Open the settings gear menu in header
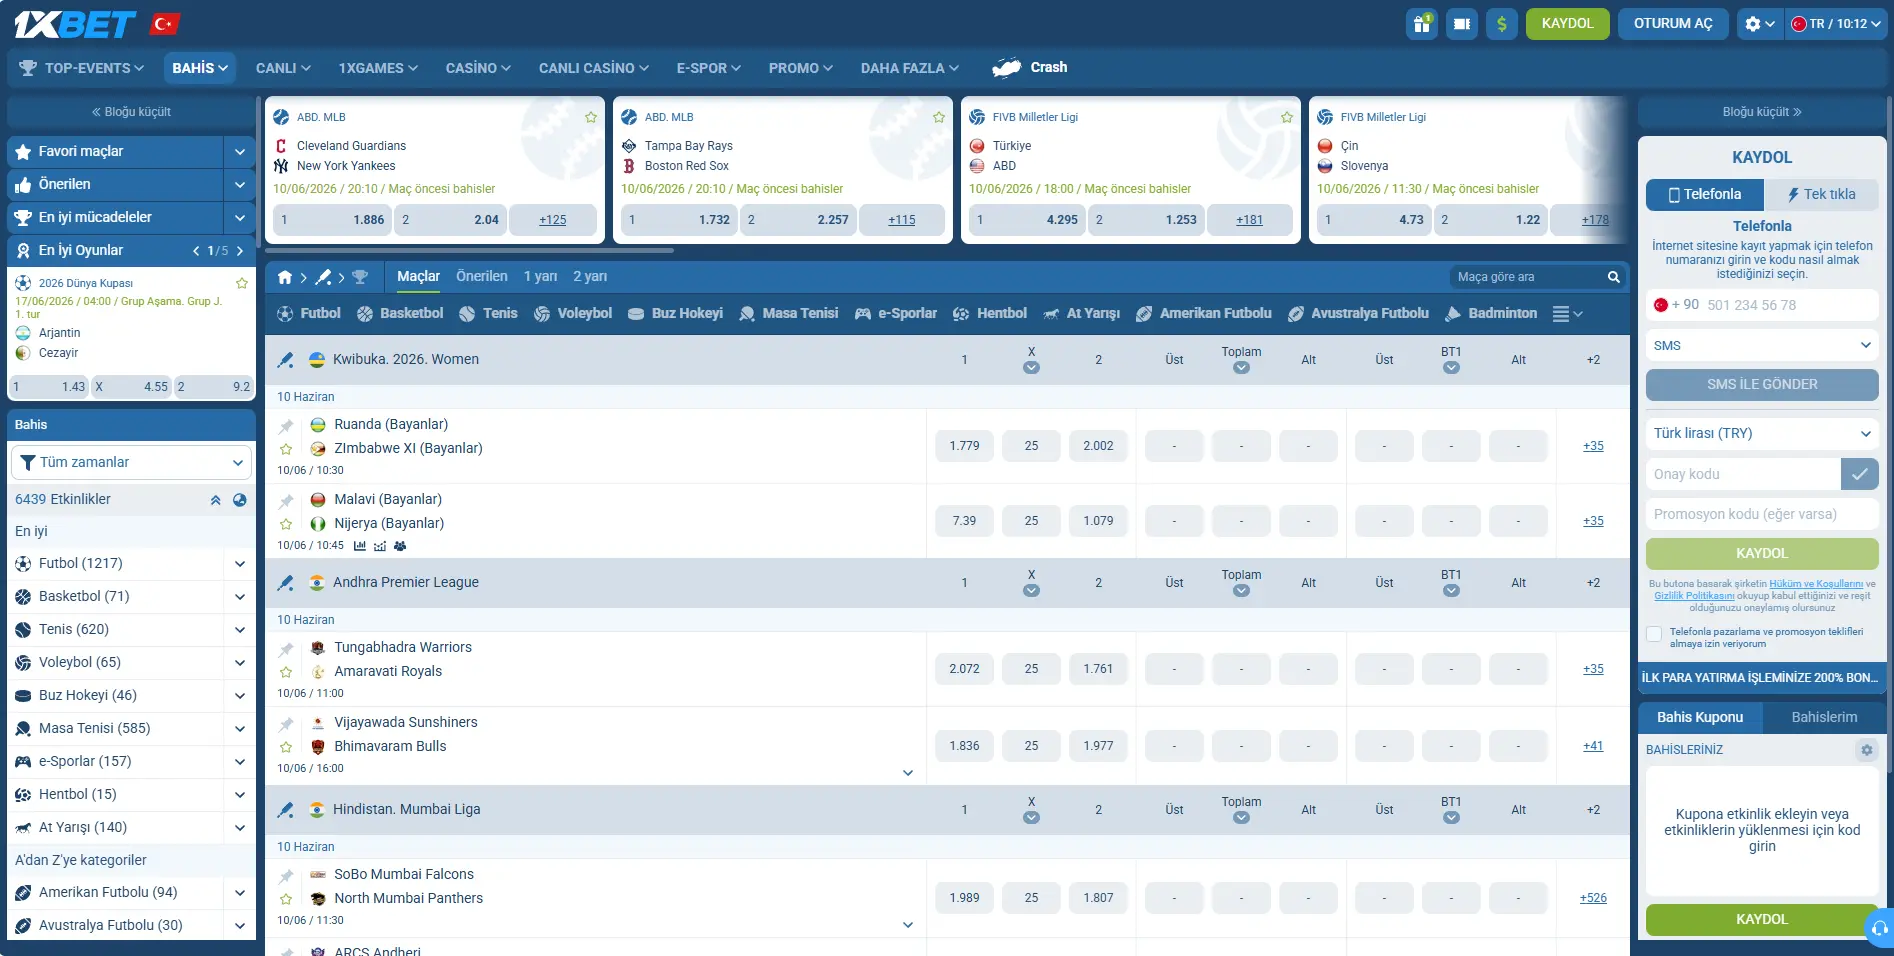The width and height of the screenshot is (1894, 956). point(1759,24)
